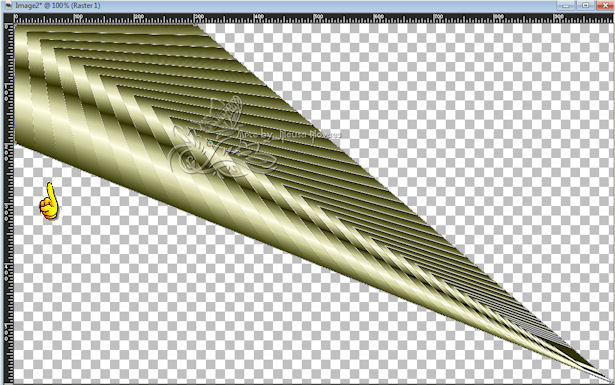Minimize the Image2 window
Image resolution: width=615 pixels, height=385 pixels.
(566, 5)
